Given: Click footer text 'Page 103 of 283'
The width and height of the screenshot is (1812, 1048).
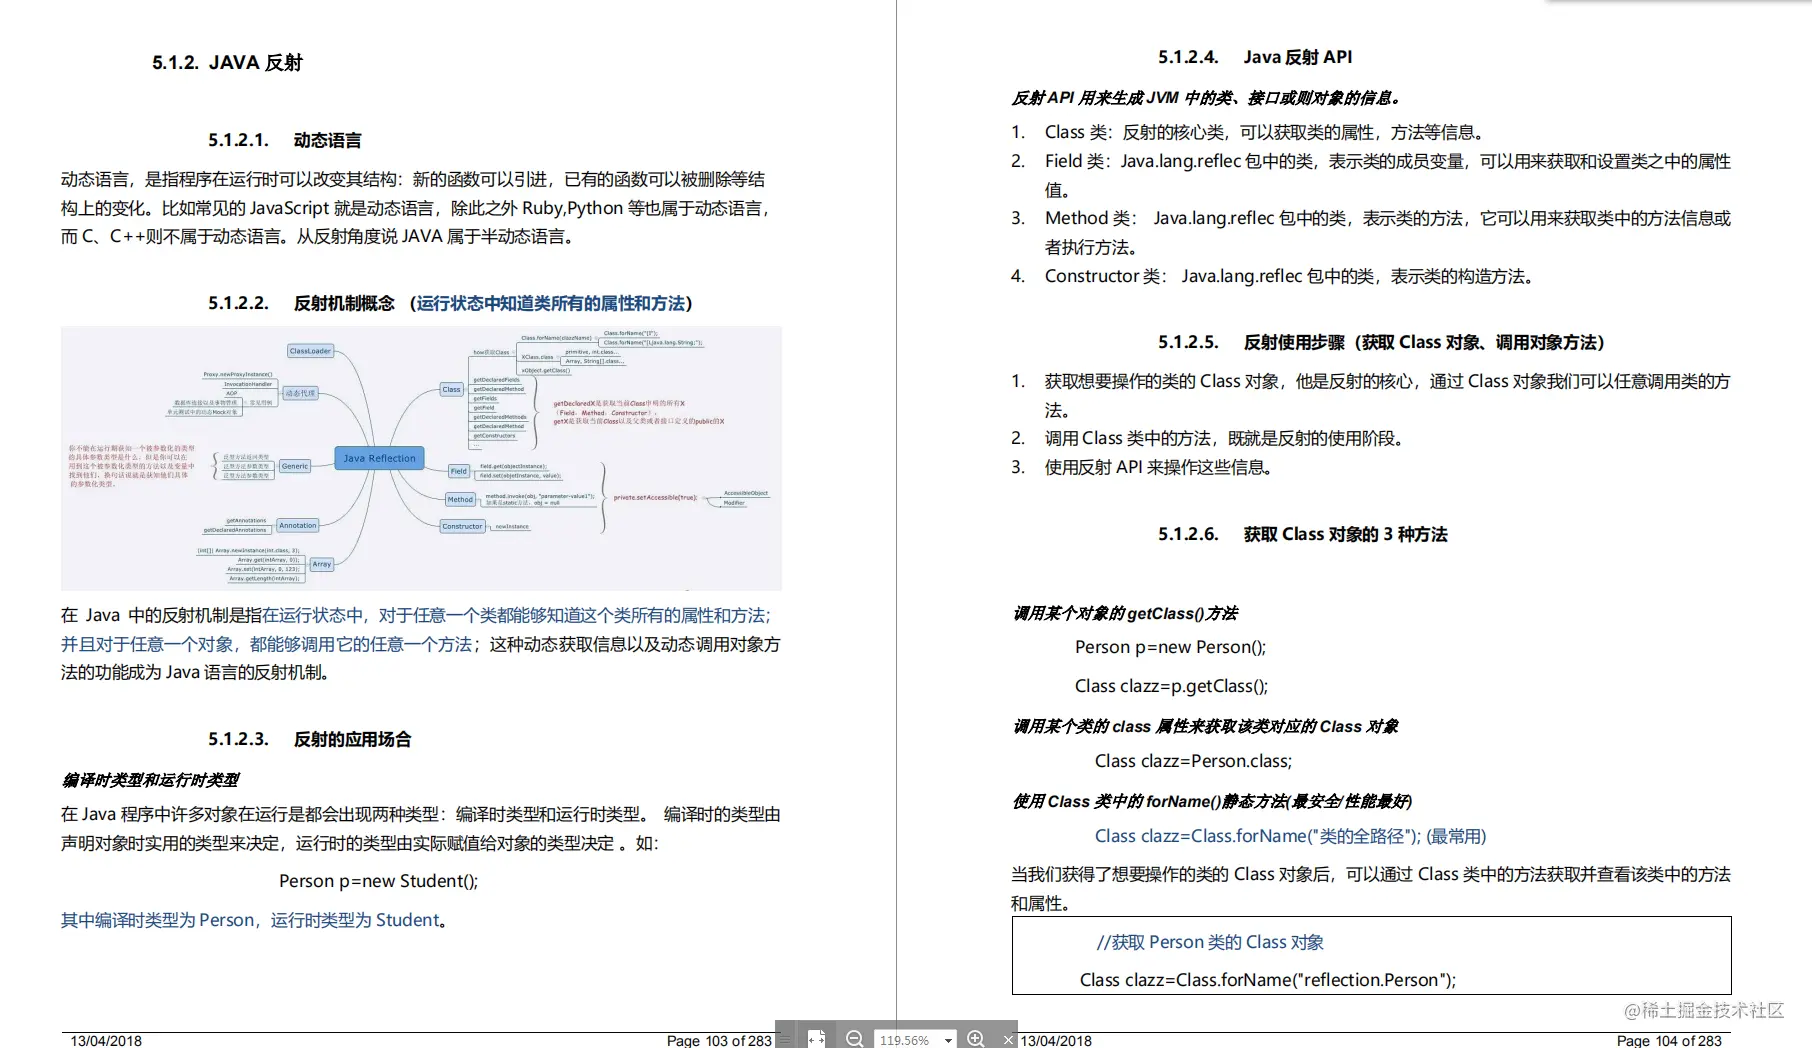Looking at the screenshot, I should [x=719, y=1041].
